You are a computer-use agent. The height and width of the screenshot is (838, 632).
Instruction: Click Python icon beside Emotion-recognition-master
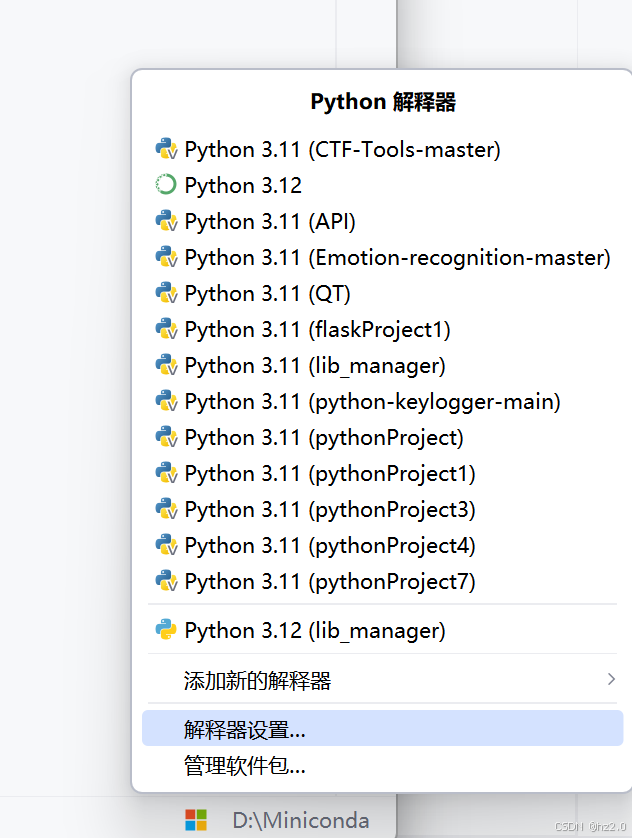166,257
